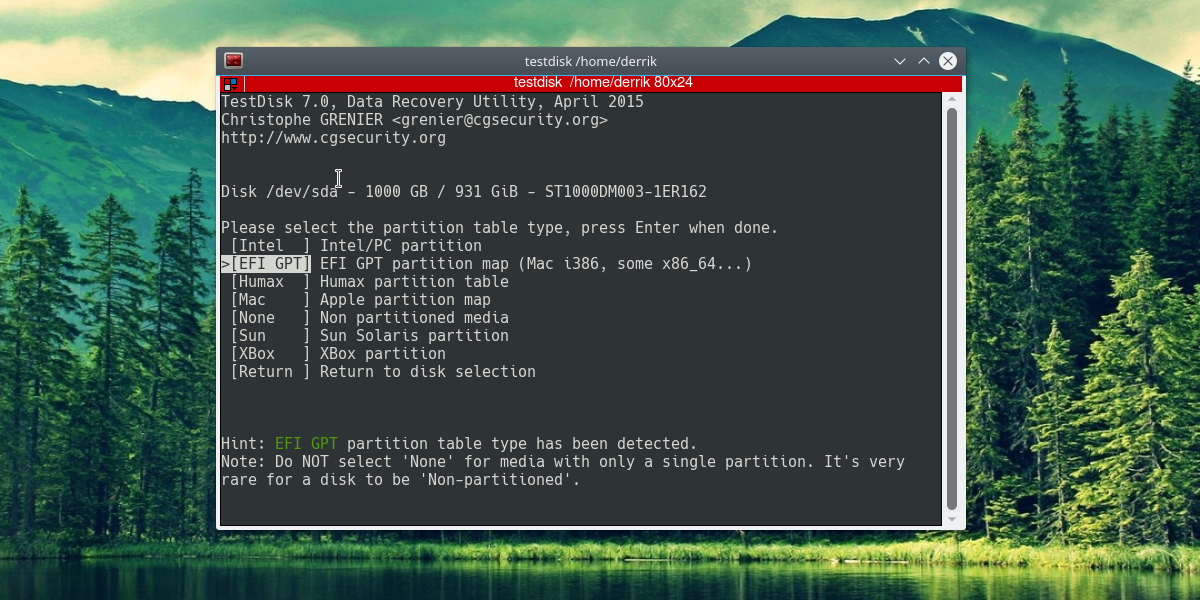Select None non partitioned media option
Image resolution: width=1200 pixels, height=600 pixels.
369,318
